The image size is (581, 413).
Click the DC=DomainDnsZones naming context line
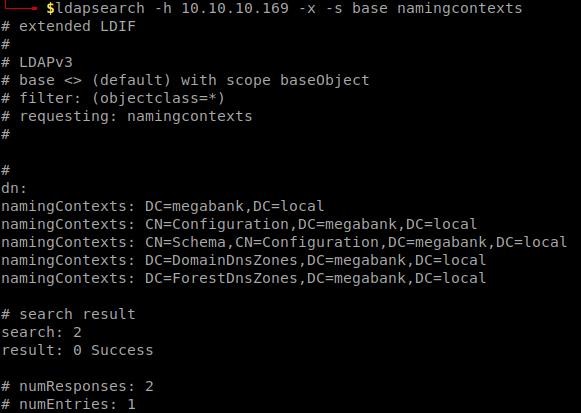(x=243, y=260)
